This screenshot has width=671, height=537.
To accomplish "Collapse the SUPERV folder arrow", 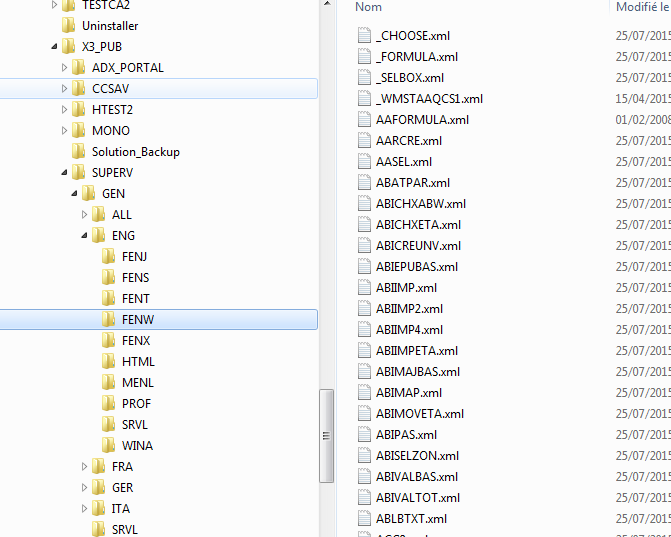I will tap(65, 173).
